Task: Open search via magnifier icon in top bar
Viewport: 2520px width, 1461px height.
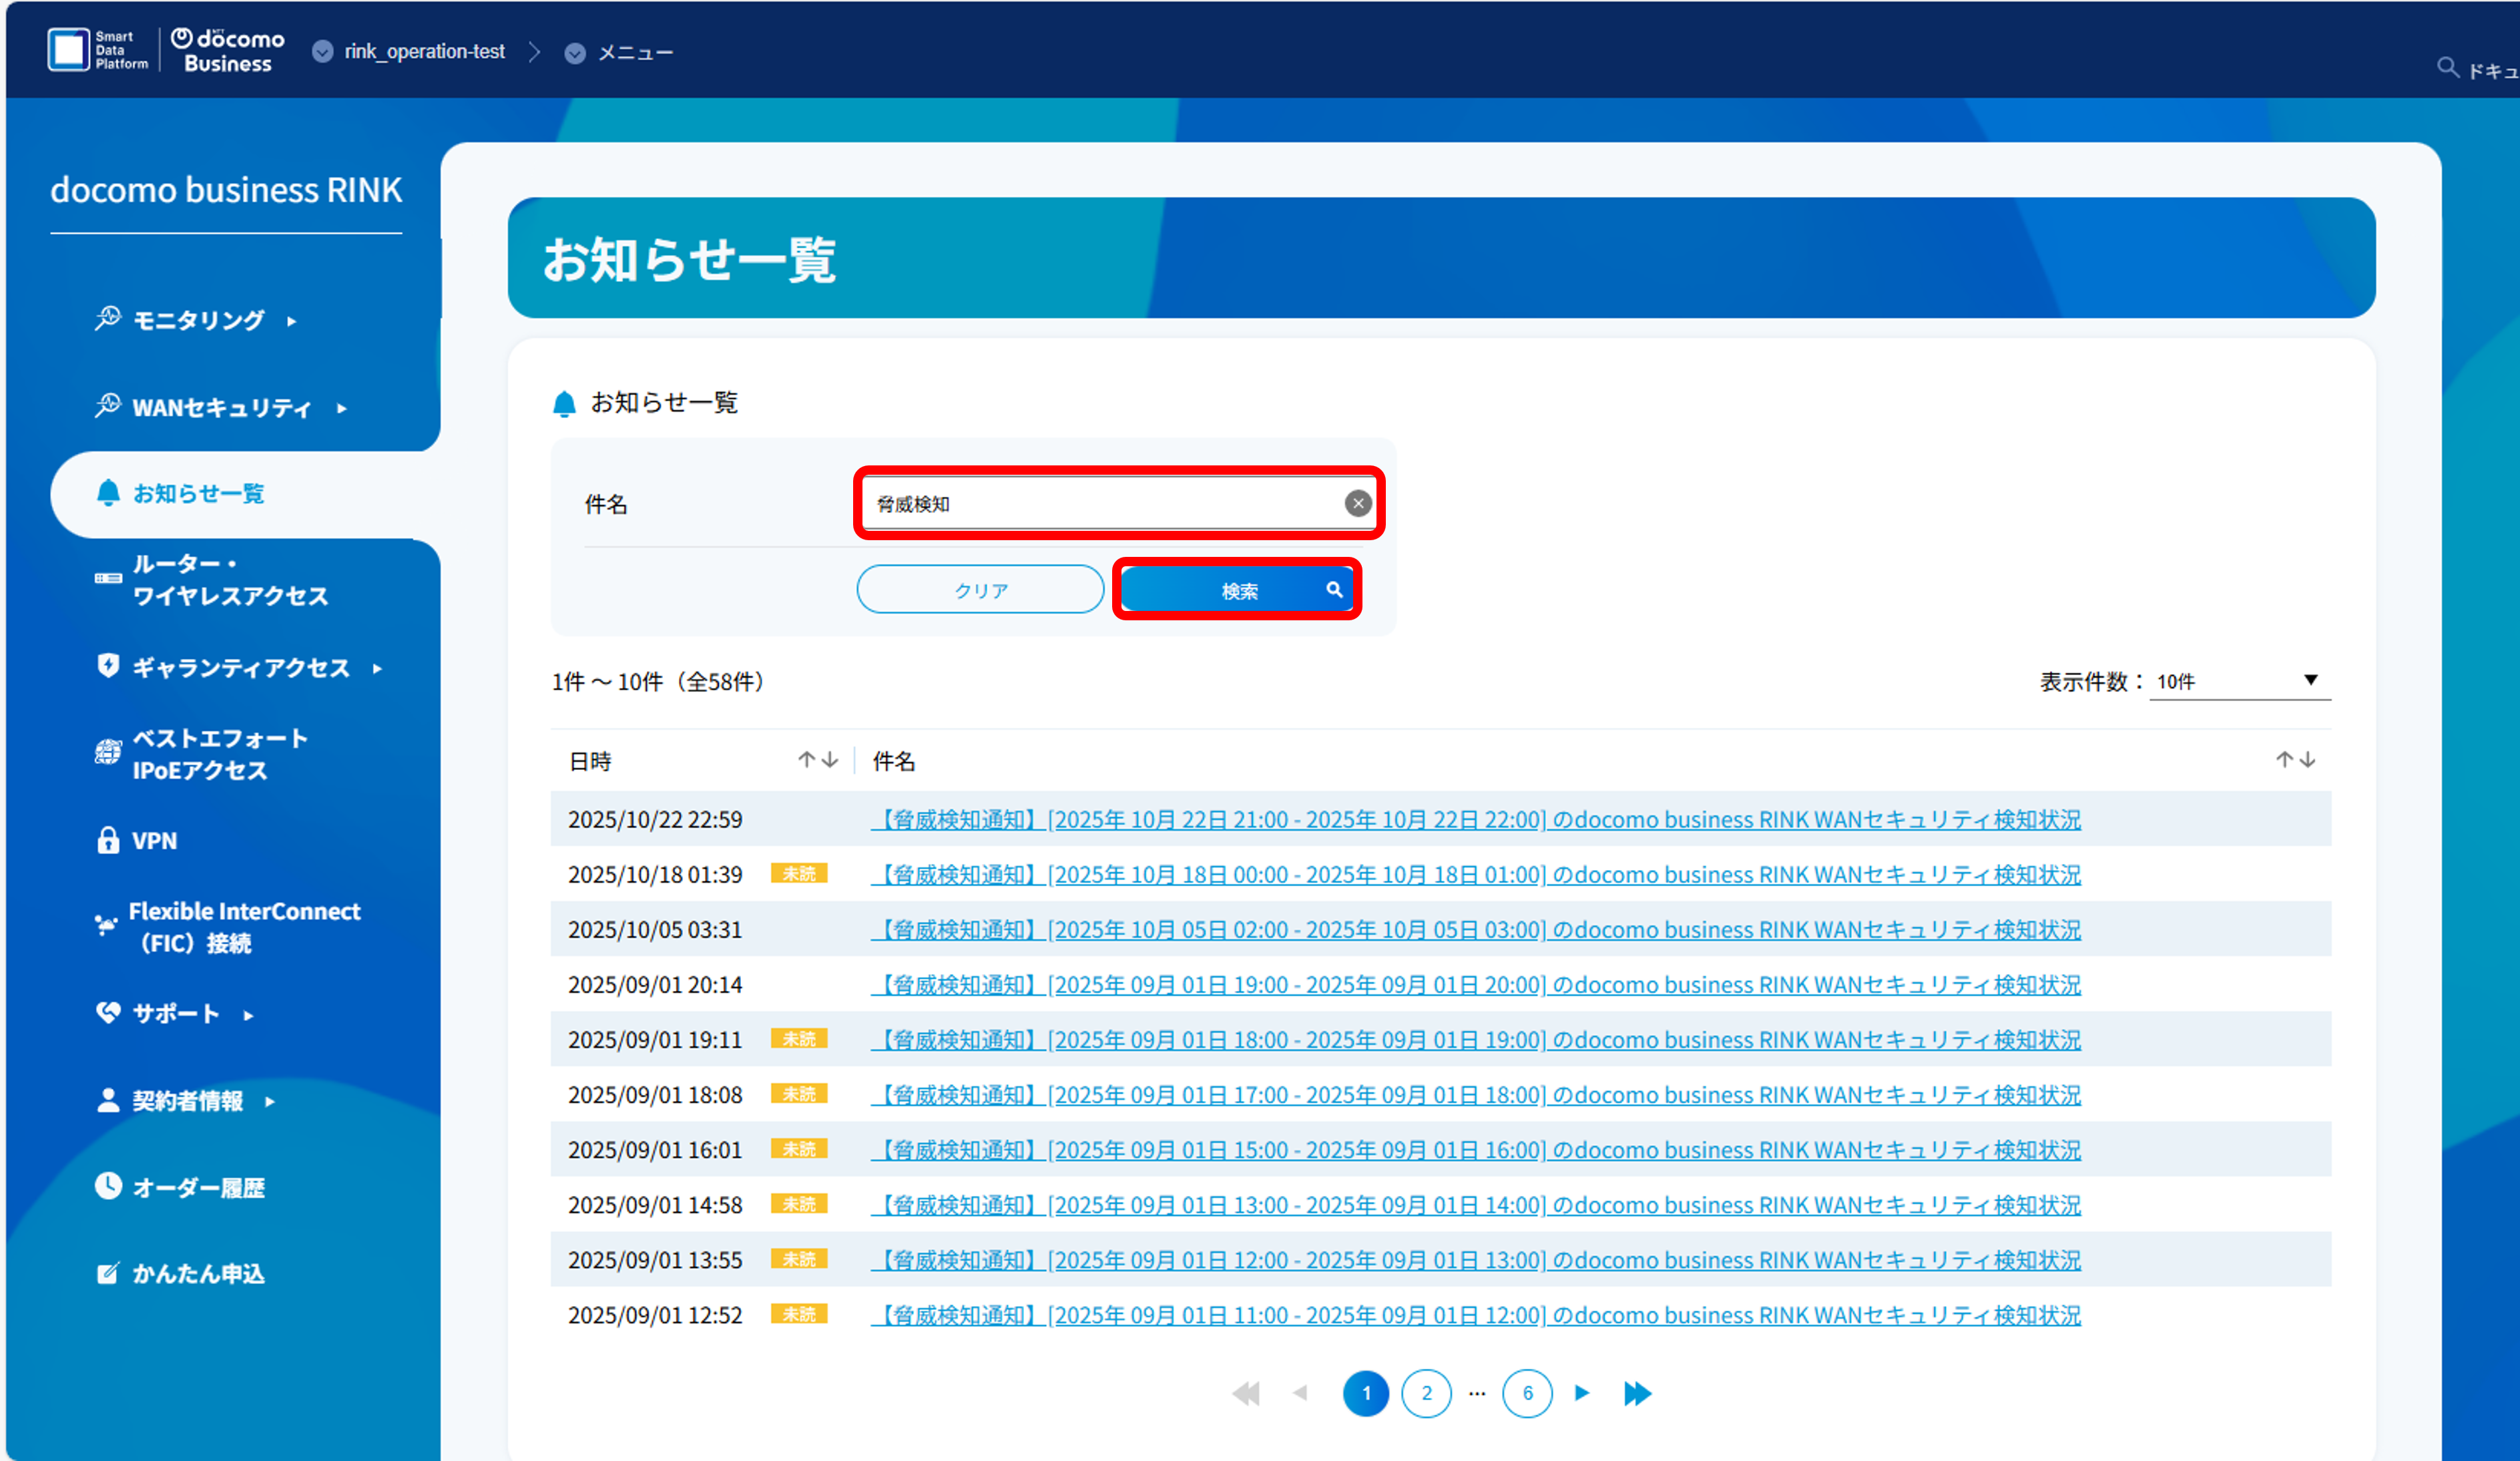Action: point(2448,68)
